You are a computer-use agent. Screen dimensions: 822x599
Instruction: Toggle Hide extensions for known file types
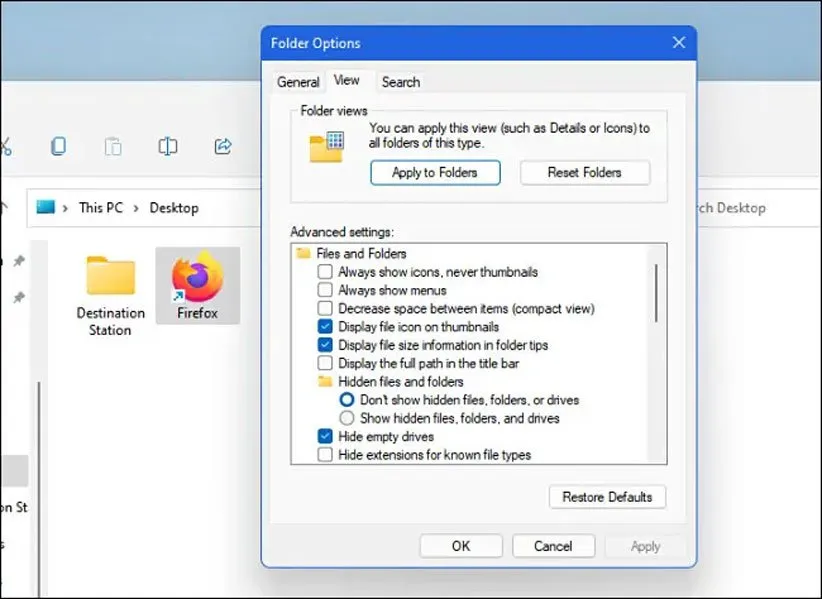click(x=325, y=455)
